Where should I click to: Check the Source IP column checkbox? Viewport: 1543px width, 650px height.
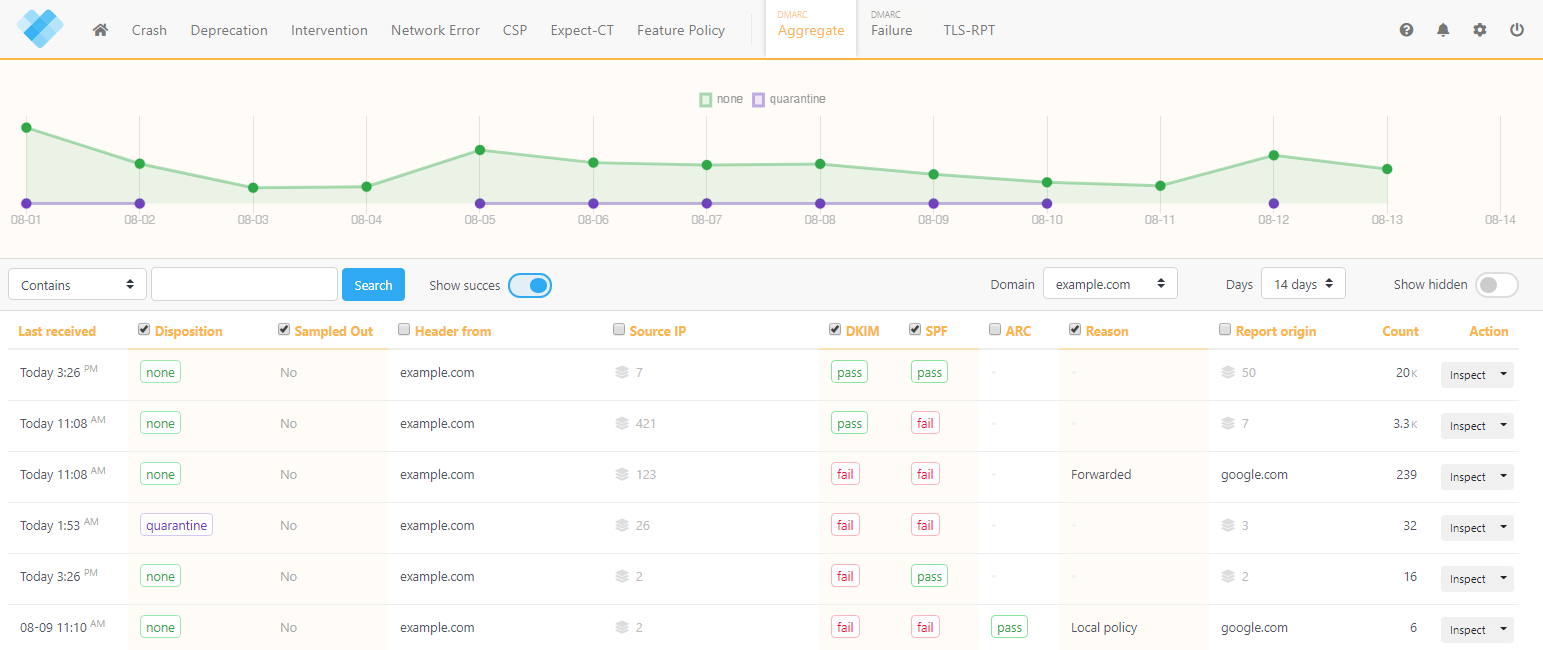[x=619, y=330]
